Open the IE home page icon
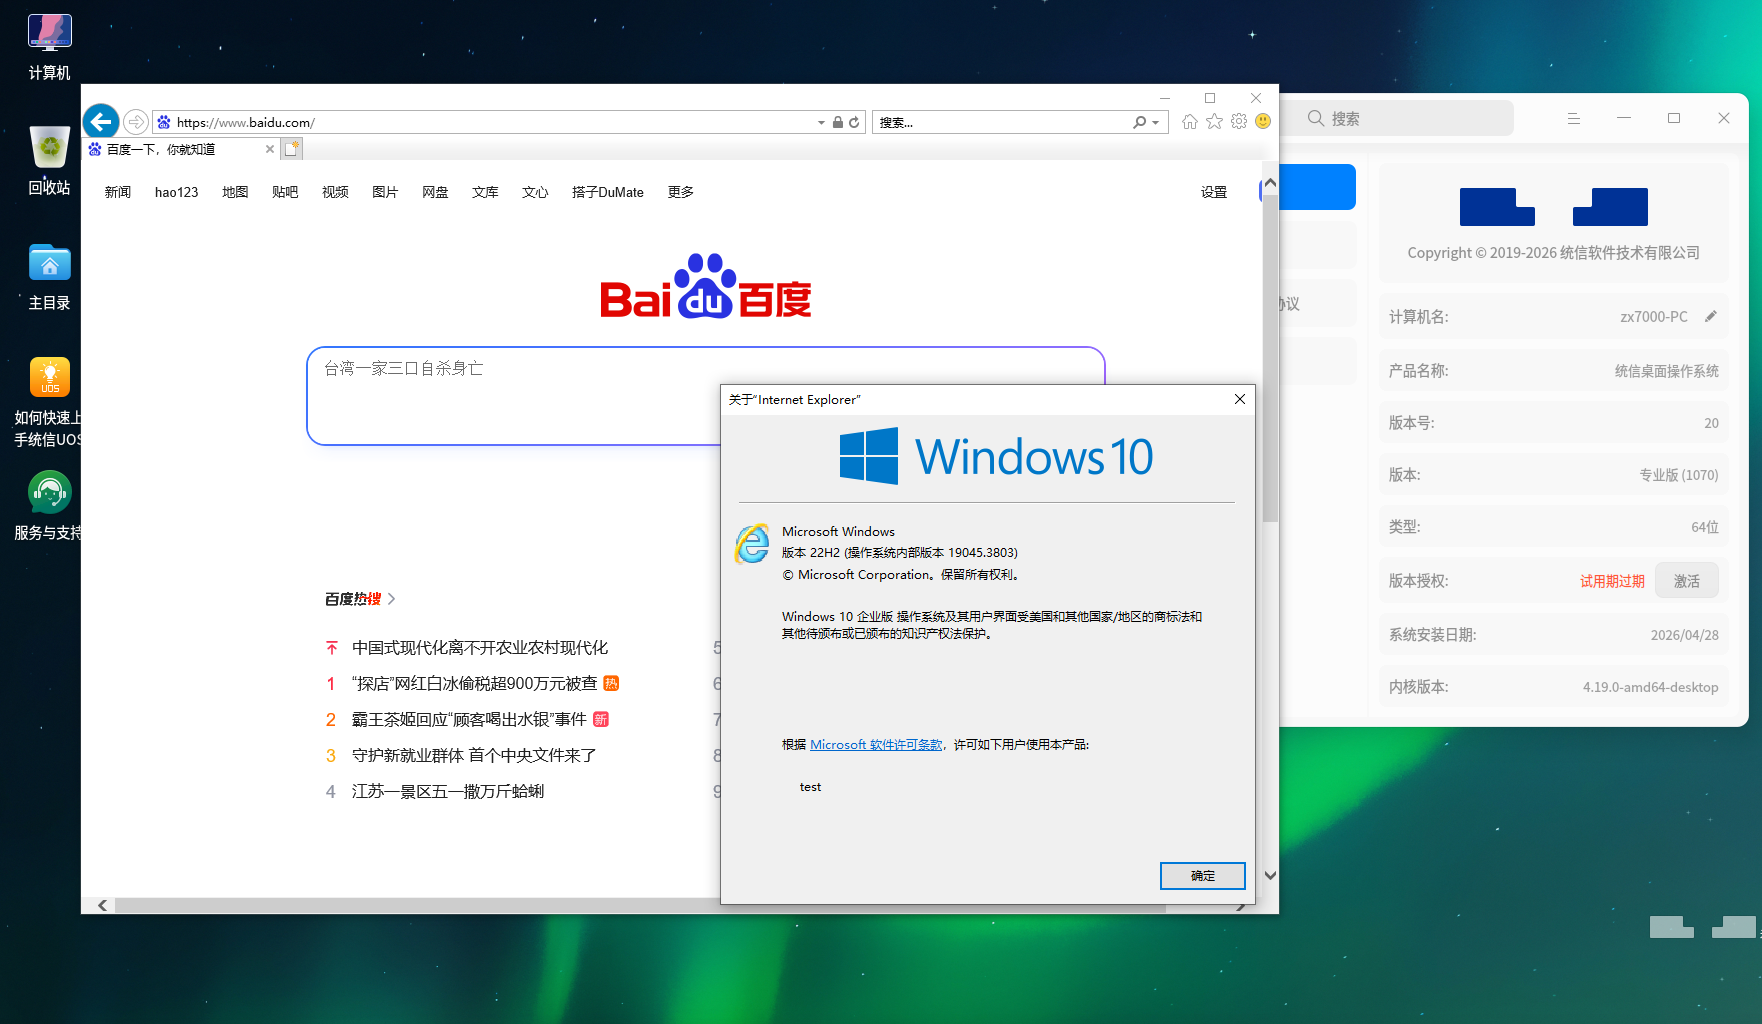The image size is (1762, 1024). 1189,121
